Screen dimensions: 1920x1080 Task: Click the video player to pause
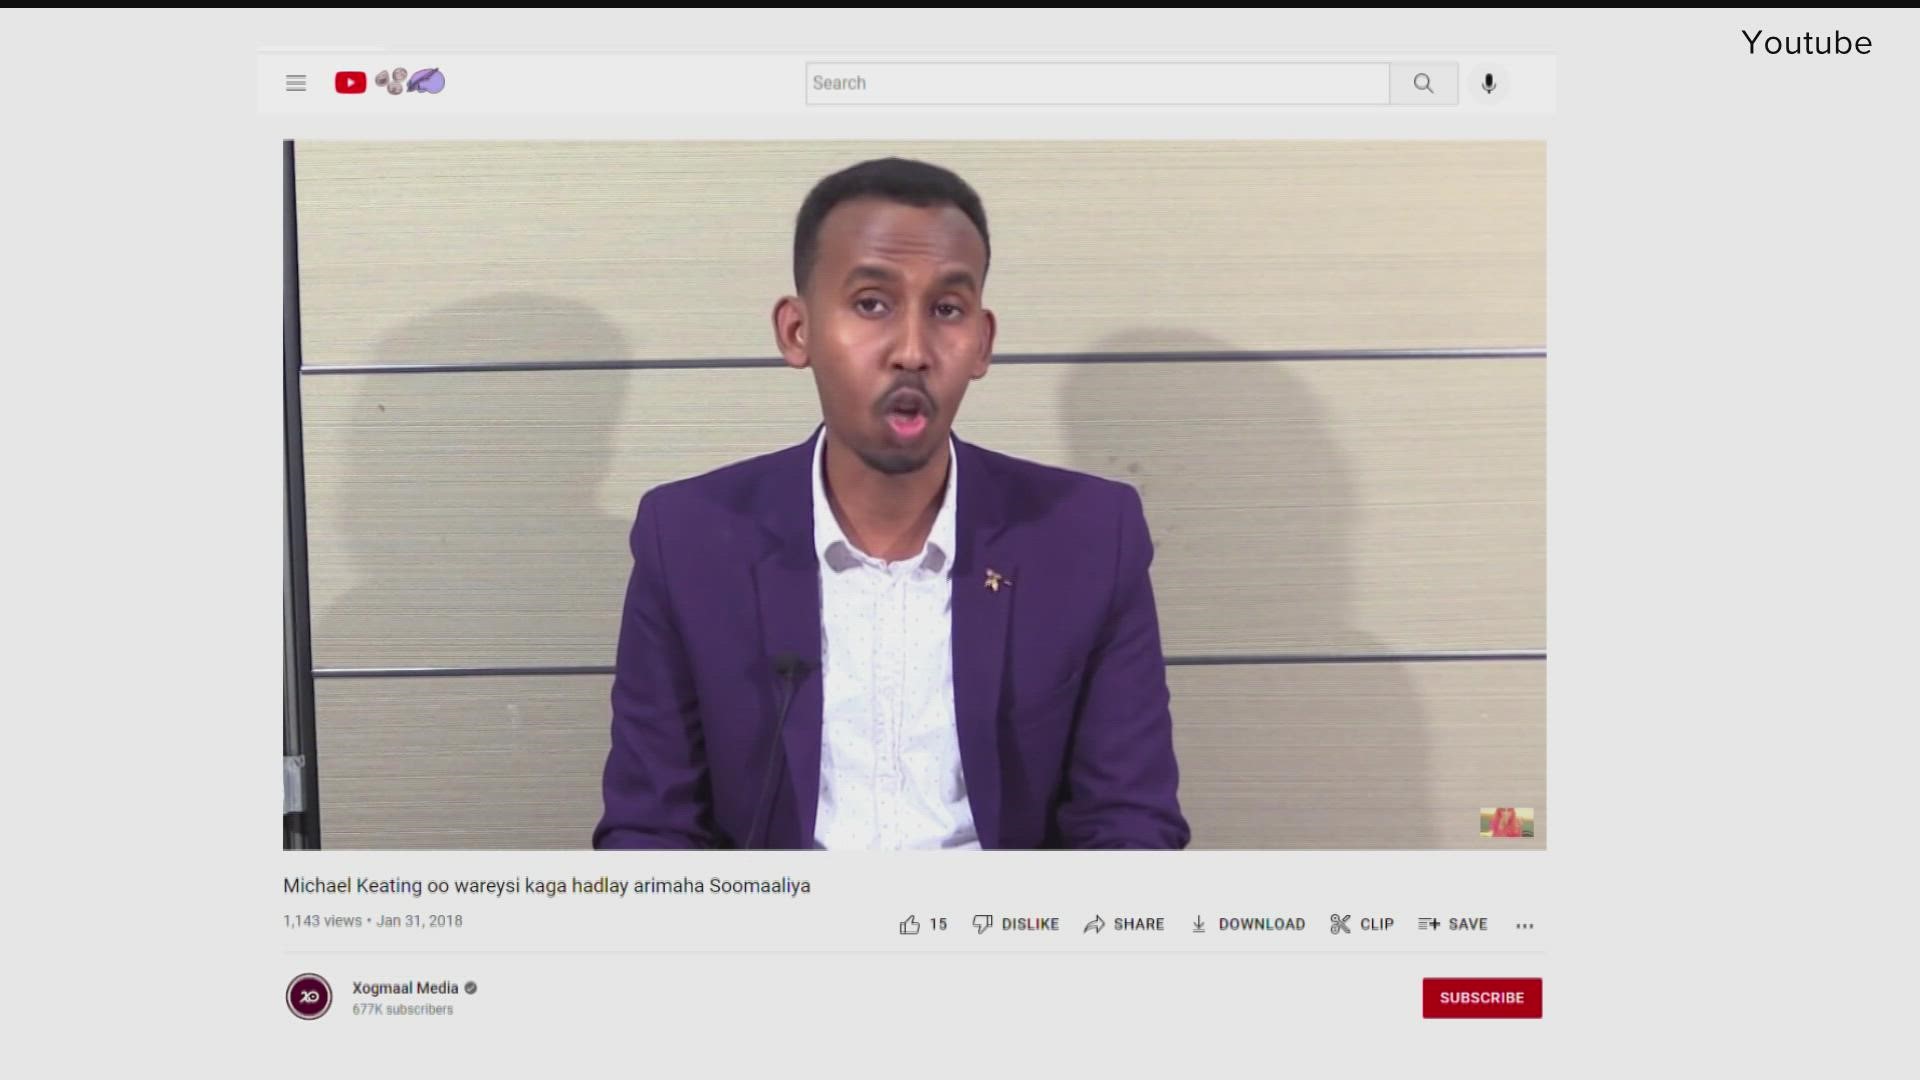tap(913, 494)
